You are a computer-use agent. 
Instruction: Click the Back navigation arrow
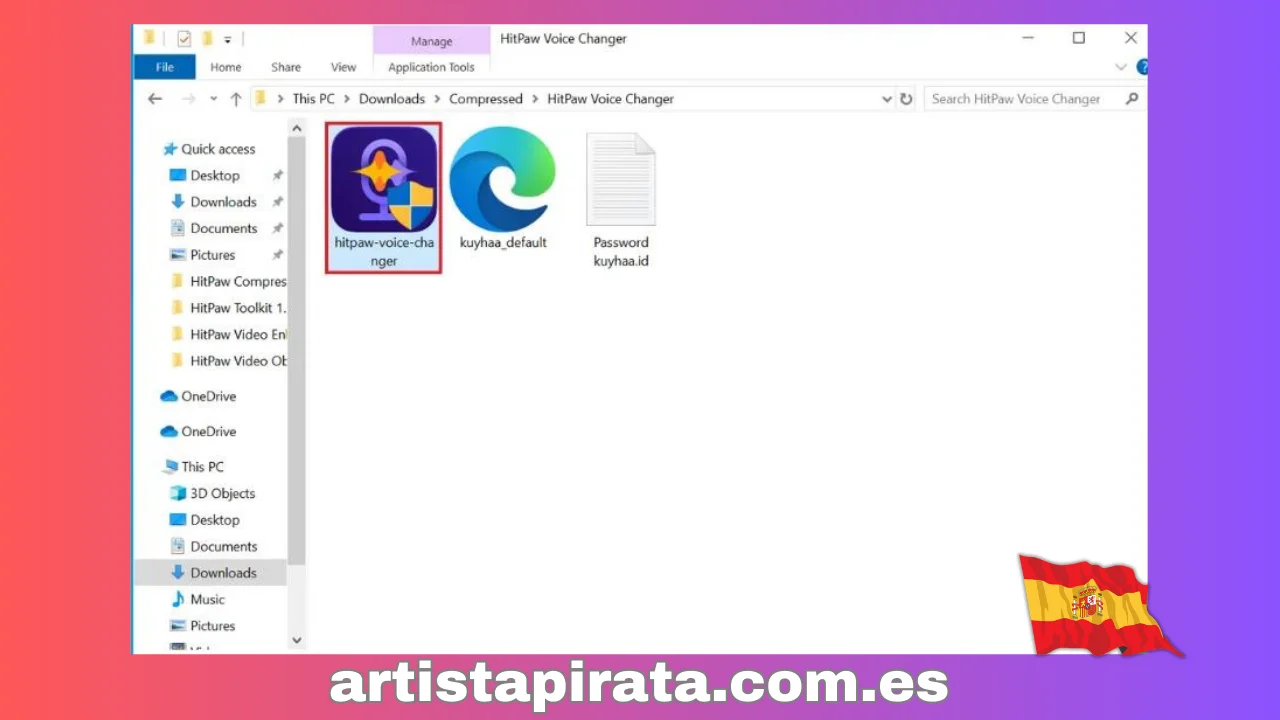(154, 99)
